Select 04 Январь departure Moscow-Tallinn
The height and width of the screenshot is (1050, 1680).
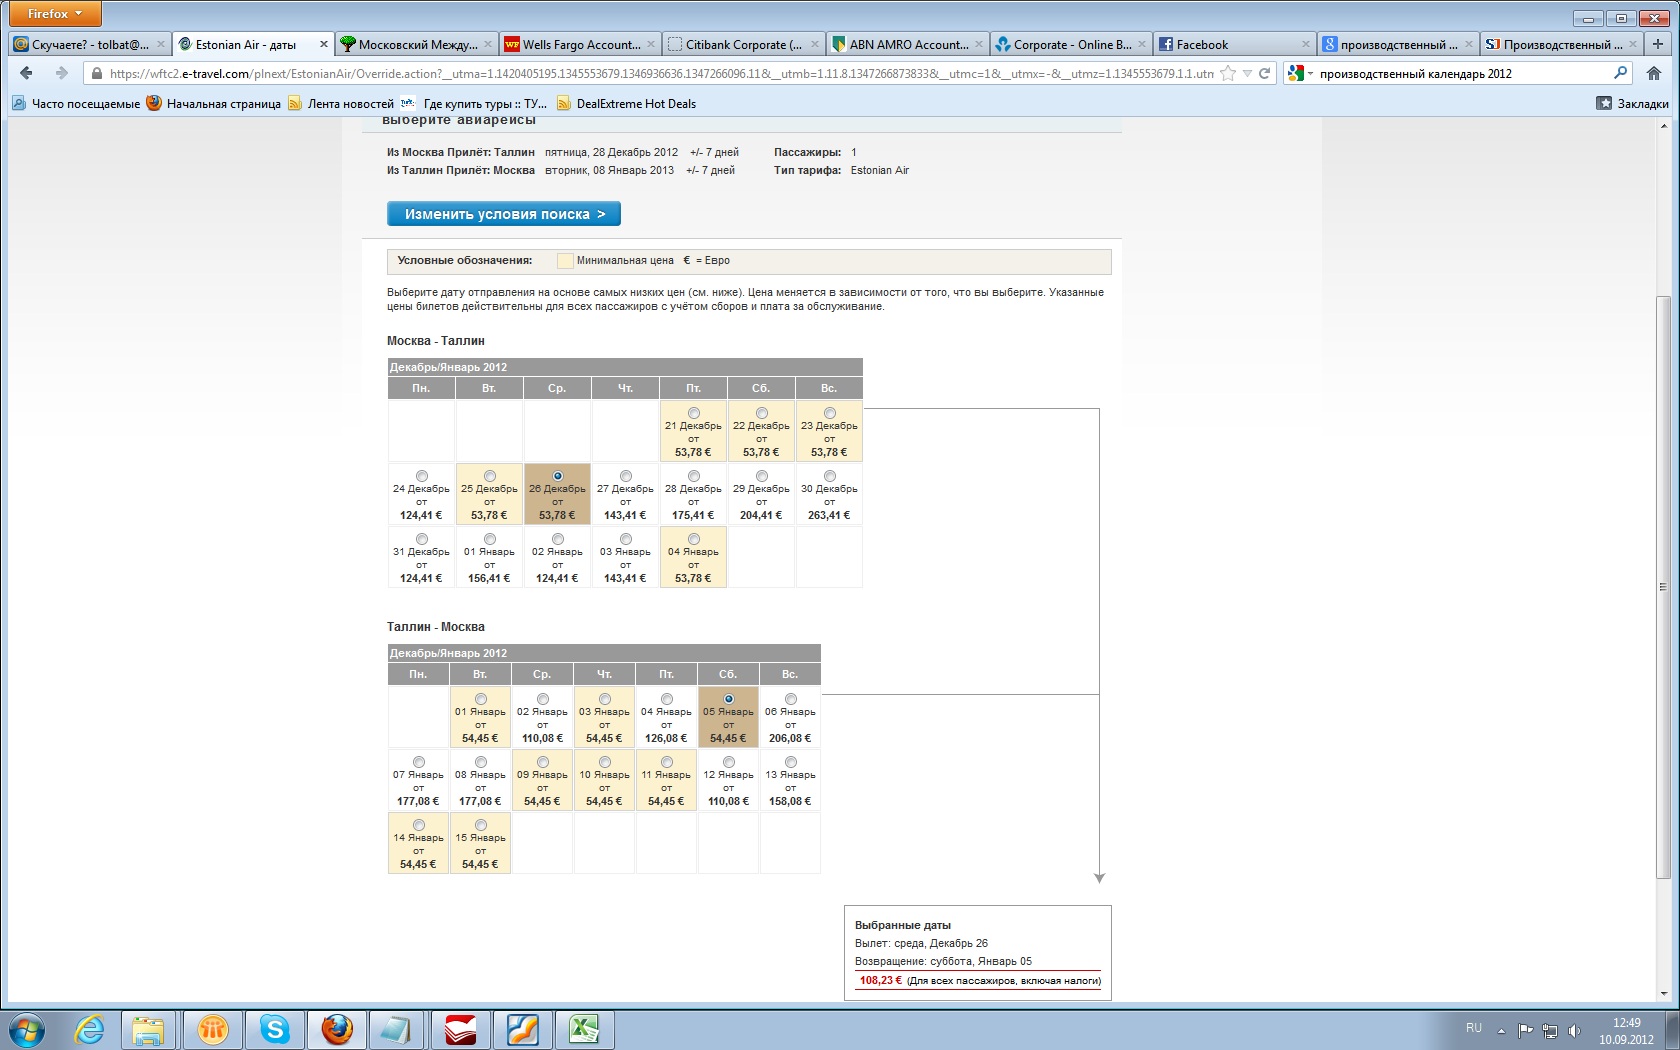tap(694, 539)
